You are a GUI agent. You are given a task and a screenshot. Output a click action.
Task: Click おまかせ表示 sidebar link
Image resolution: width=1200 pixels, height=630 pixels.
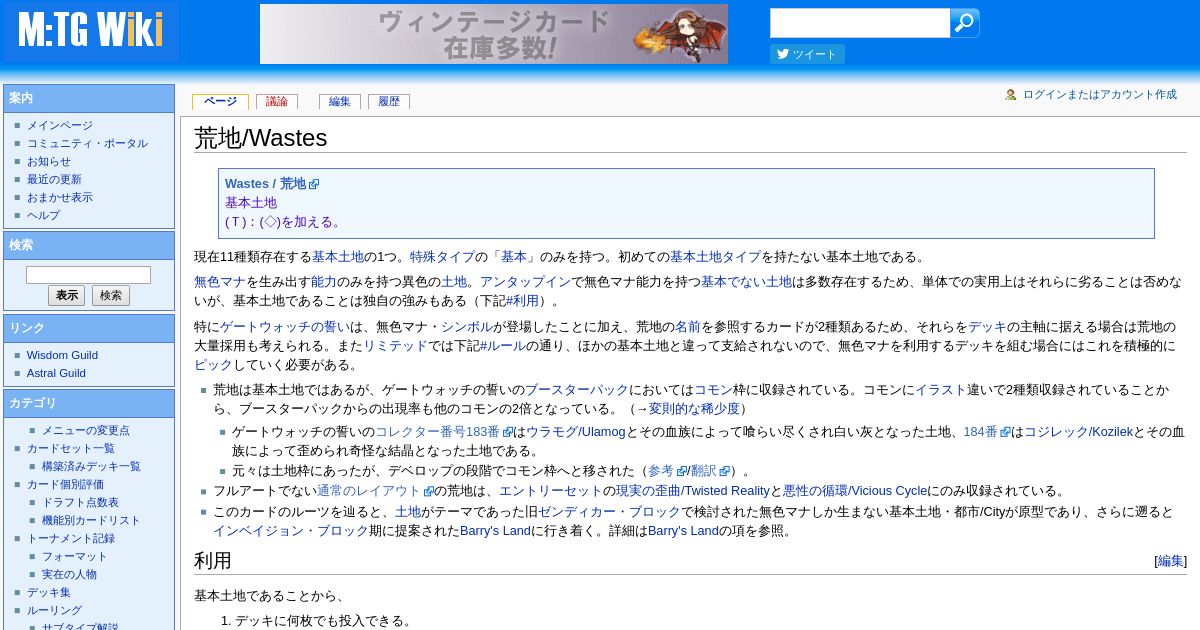tap(60, 198)
